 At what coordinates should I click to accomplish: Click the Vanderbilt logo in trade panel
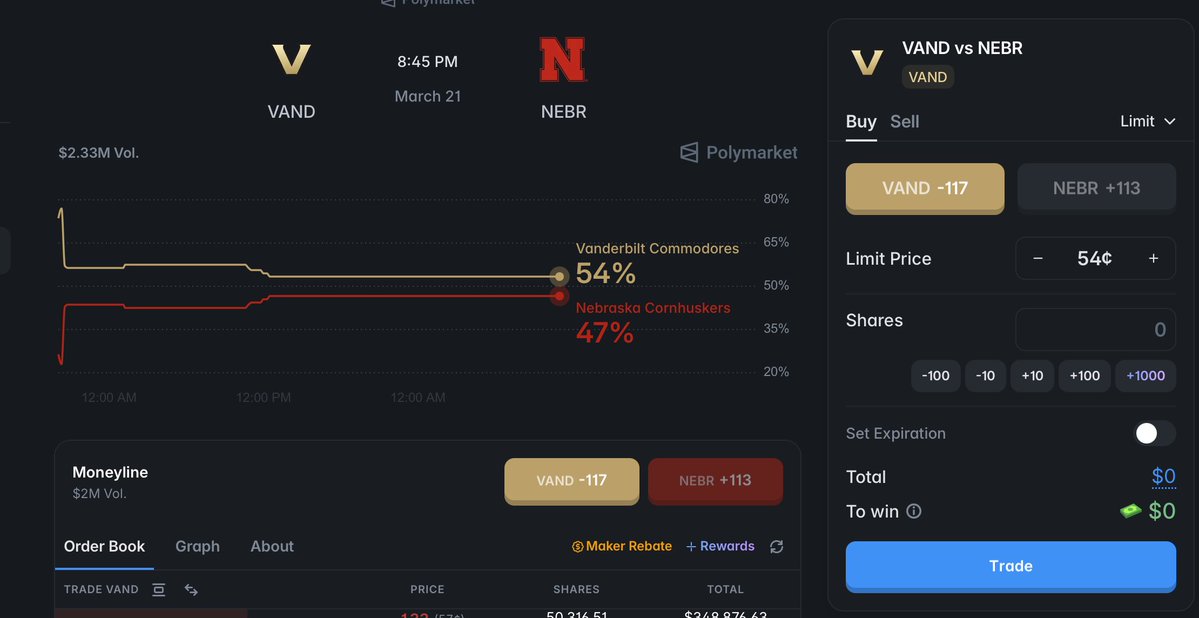point(867,62)
